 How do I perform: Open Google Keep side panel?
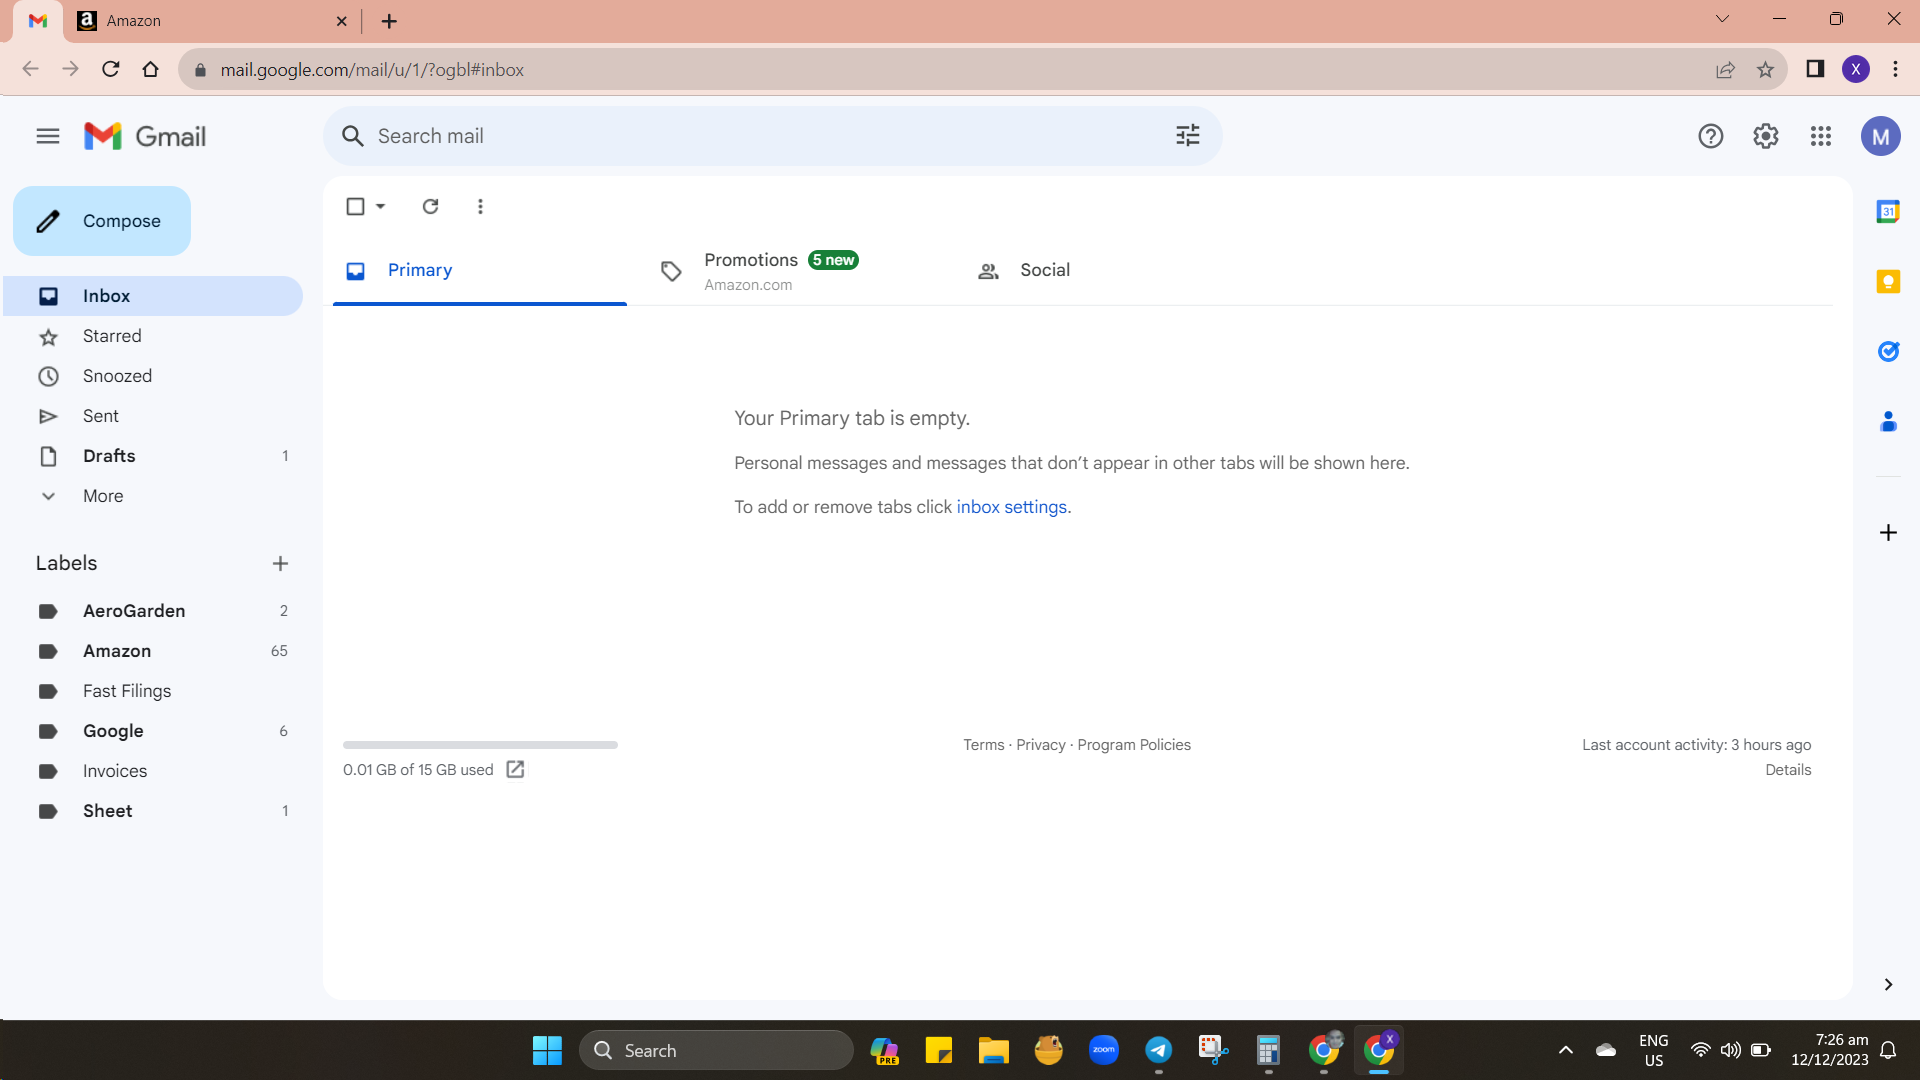(x=1888, y=282)
